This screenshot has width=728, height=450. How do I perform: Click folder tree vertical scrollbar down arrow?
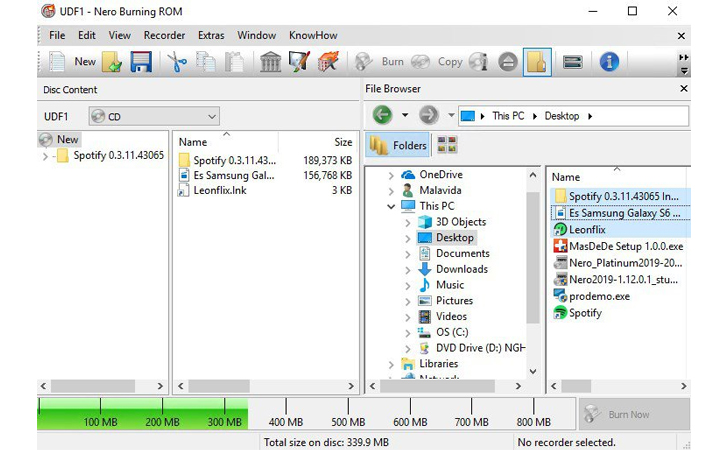[x=533, y=371]
